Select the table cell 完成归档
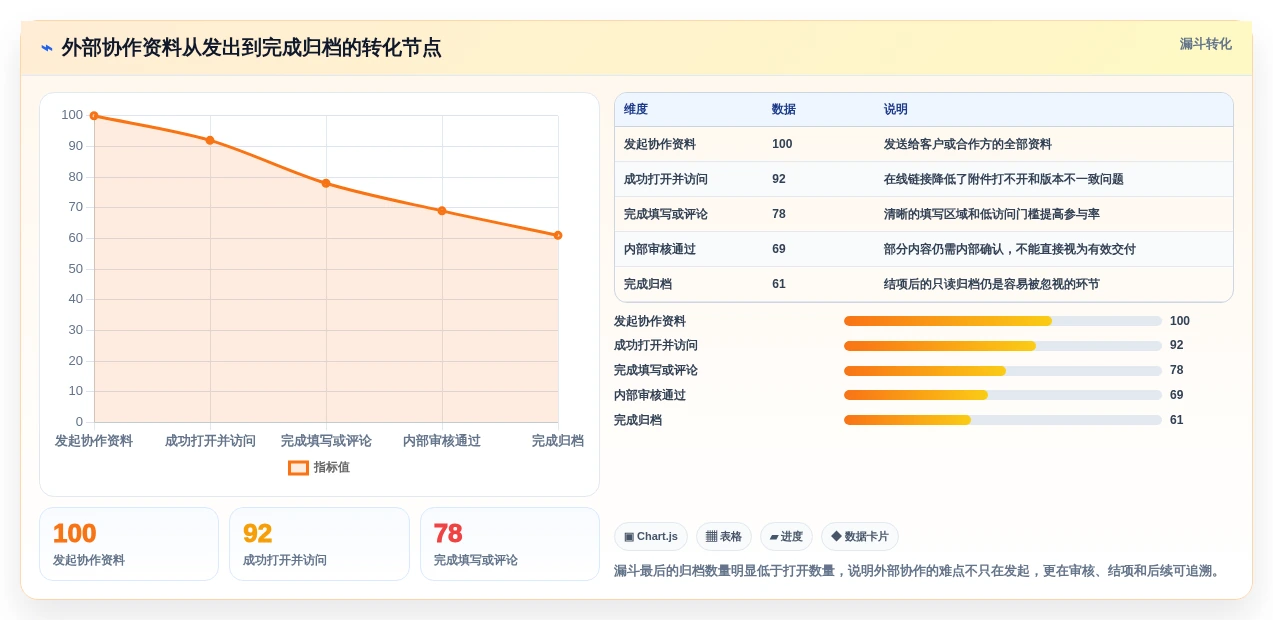This screenshot has height=620, width=1273. click(648, 284)
